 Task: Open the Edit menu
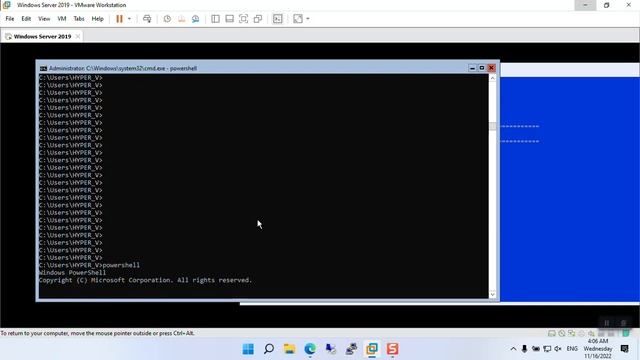point(26,19)
